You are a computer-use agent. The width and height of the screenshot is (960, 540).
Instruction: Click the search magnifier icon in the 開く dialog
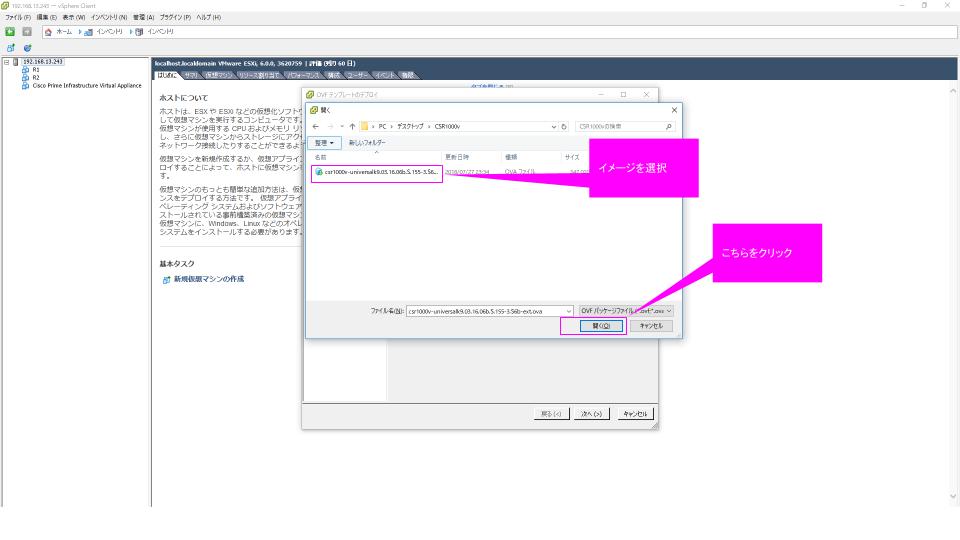(x=669, y=127)
